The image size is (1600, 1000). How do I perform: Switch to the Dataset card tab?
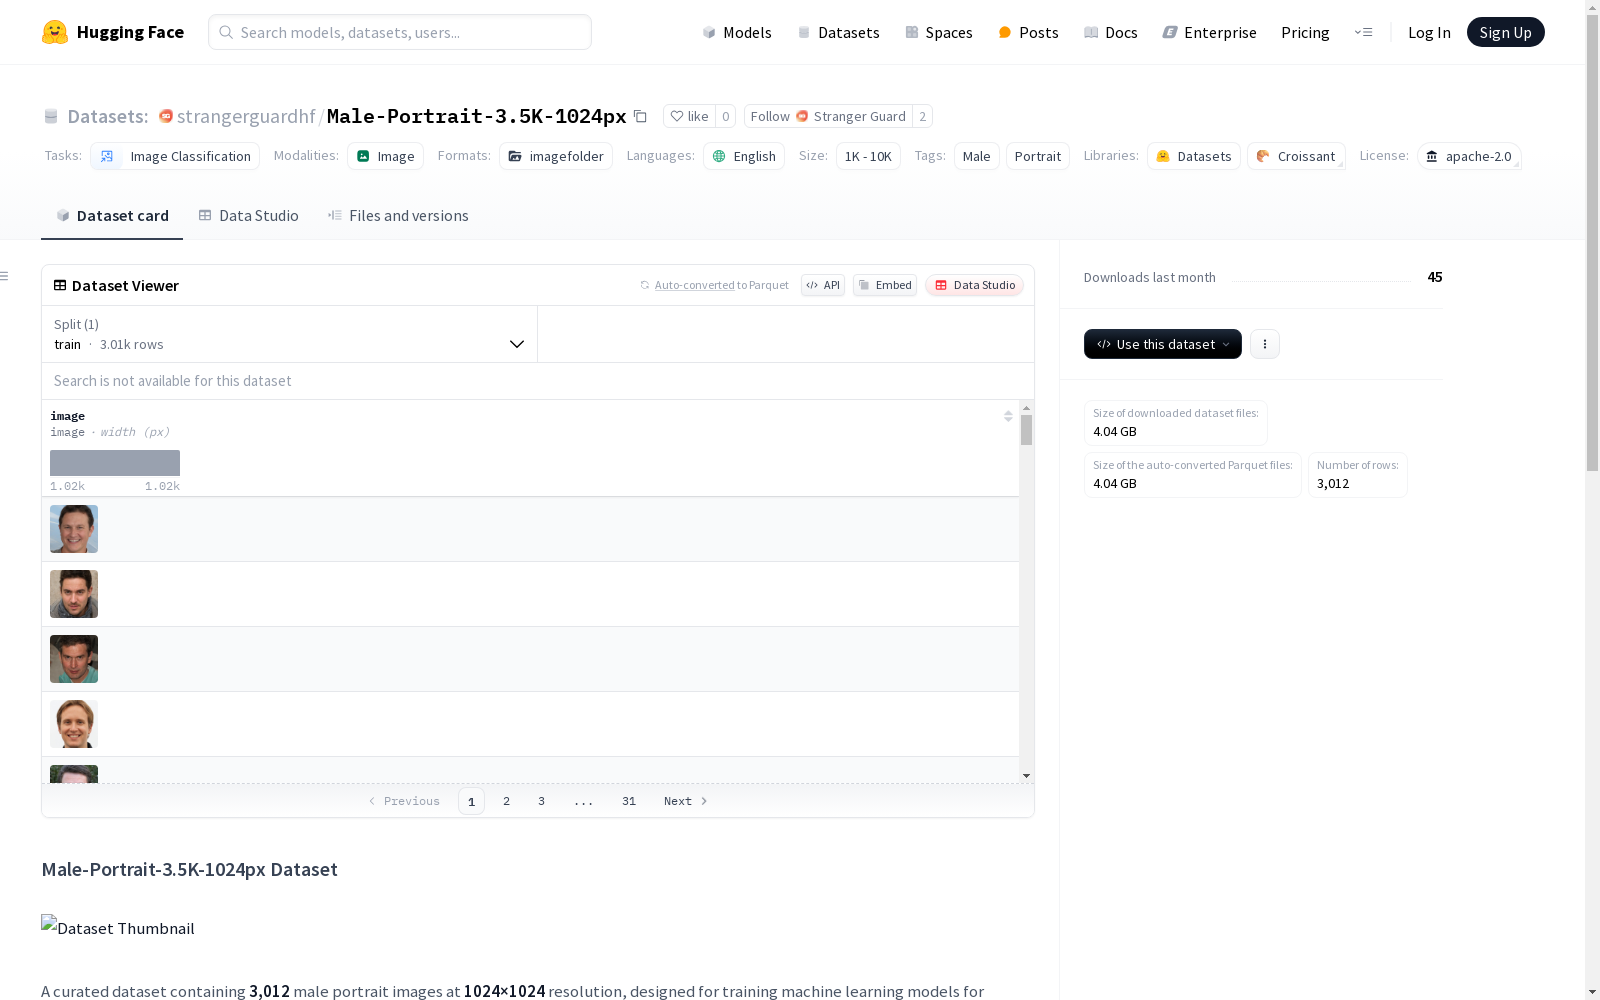point(112,216)
